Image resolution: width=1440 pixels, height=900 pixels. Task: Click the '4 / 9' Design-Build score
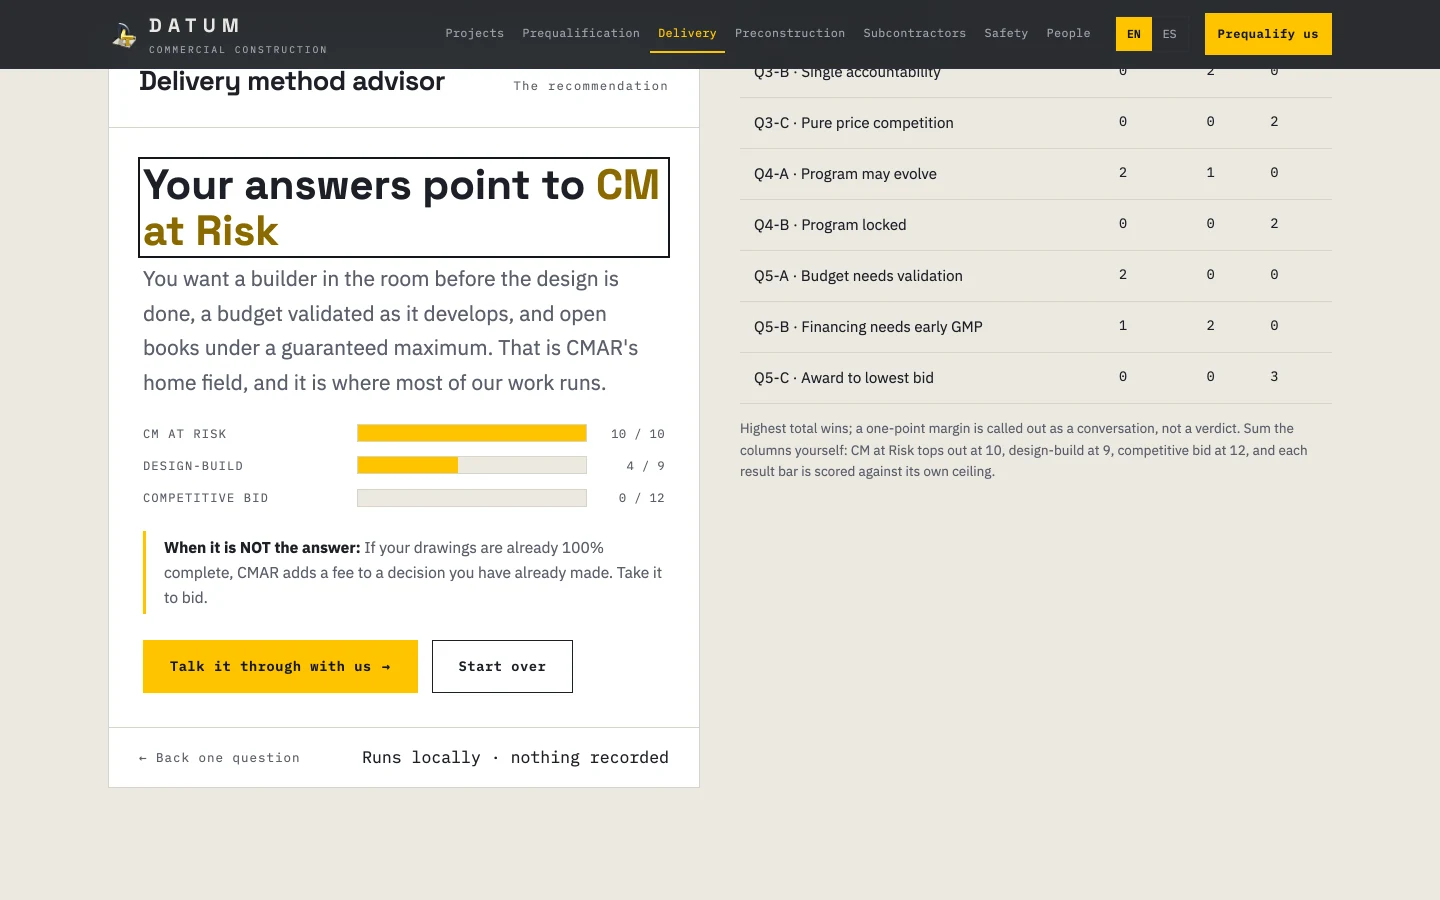coord(646,466)
